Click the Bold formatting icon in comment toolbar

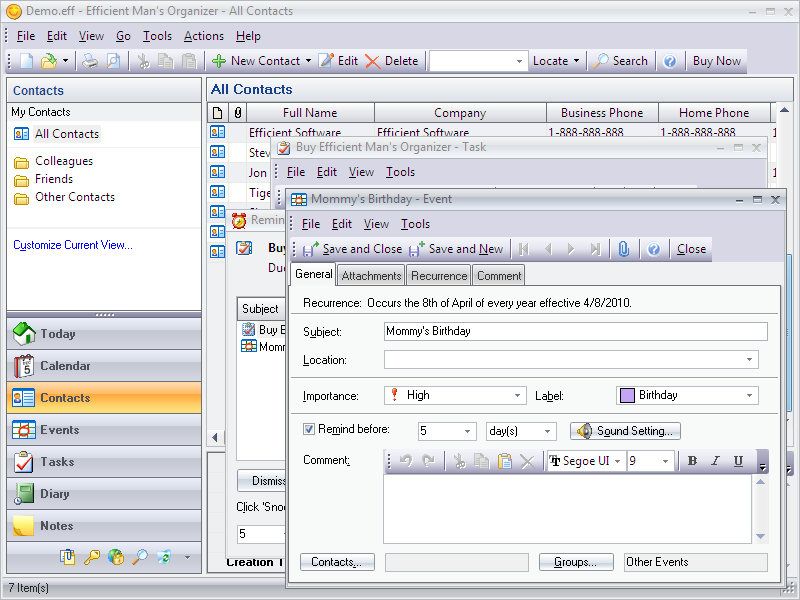coord(692,461)
